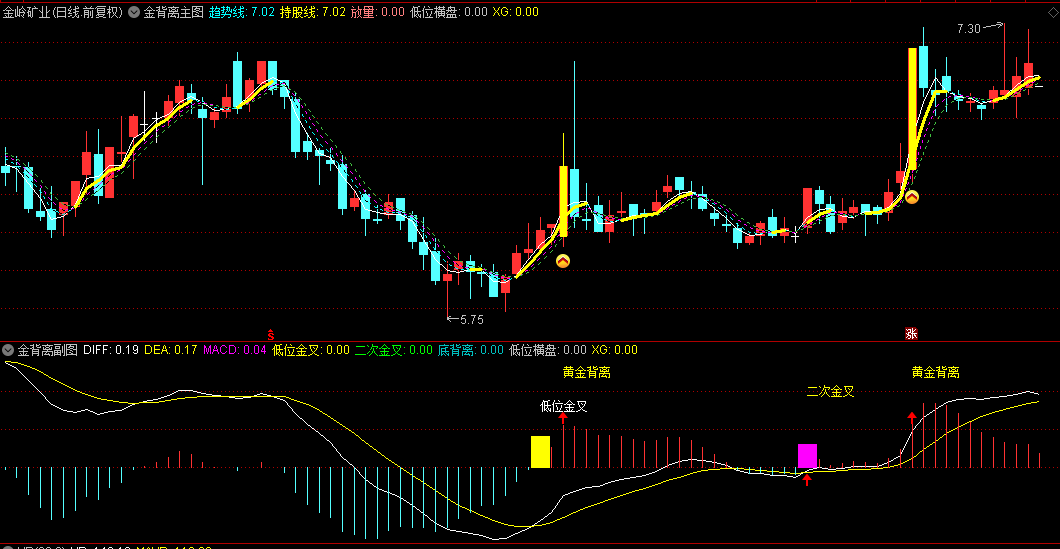The image size is (1060, 549).
Task: Click the 金岭矿业(日线.前复权) stock title
Action: point(62,11)
